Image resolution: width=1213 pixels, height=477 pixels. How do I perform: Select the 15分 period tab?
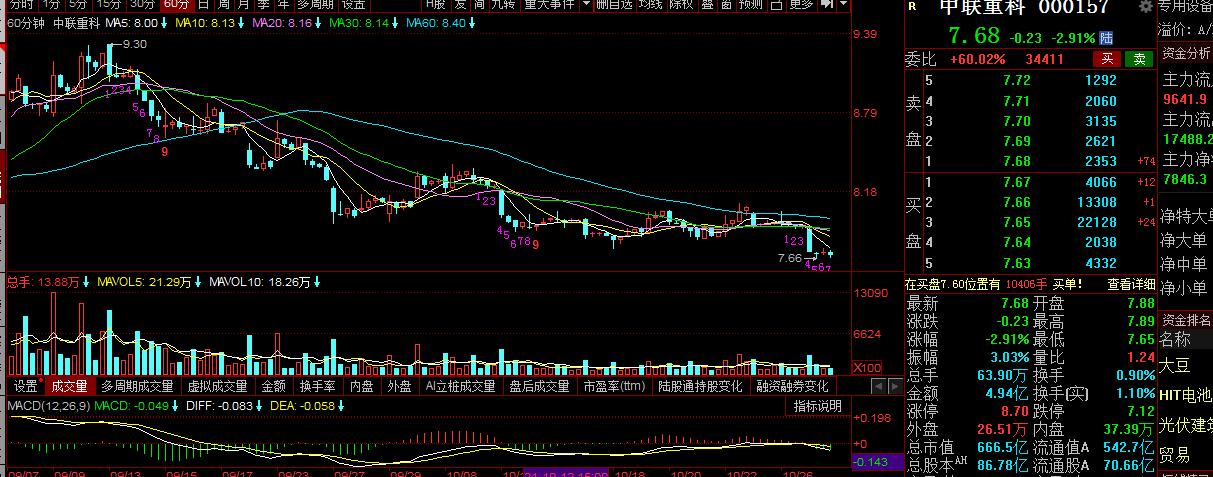[x=109, y=5]
